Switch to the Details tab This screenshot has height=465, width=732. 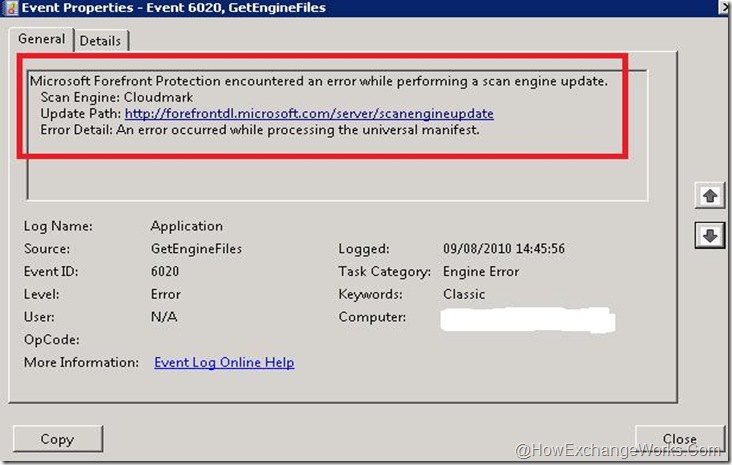click(x=101, y=41)
